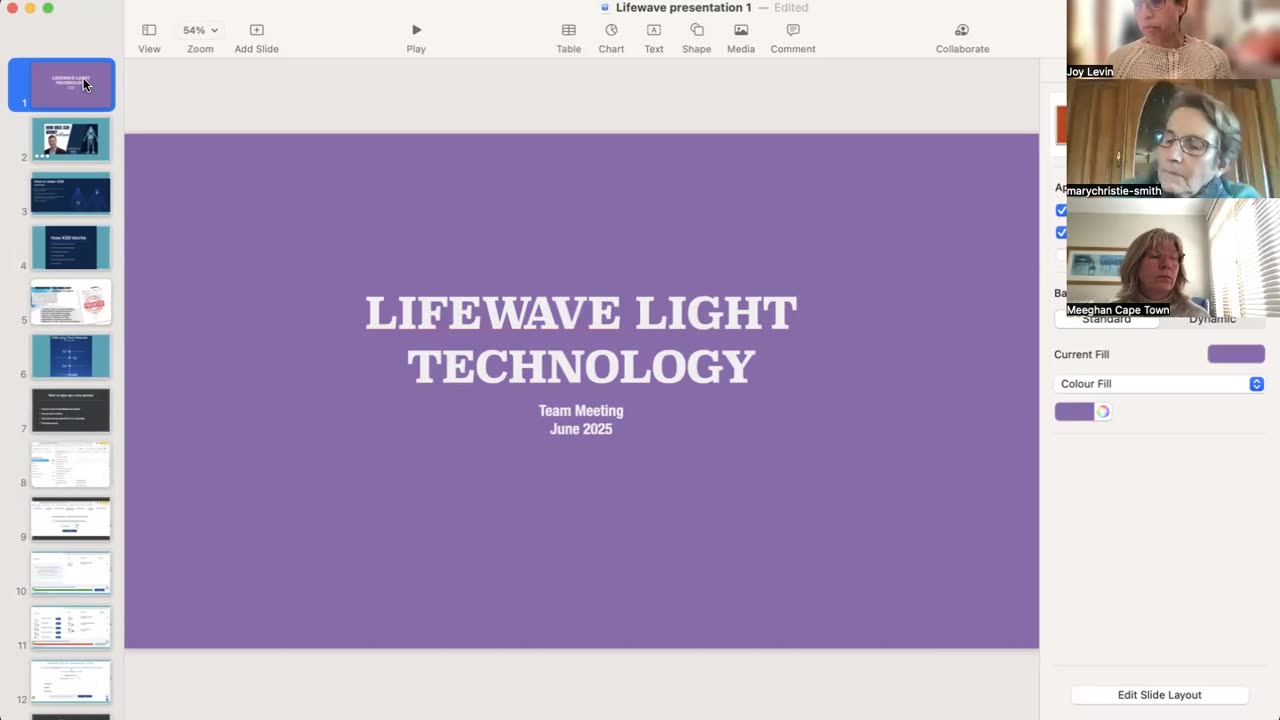Click the purple fill colour well
Image resolution: width=1280 pixels, height=720 pixels.
click(1074, 412)
